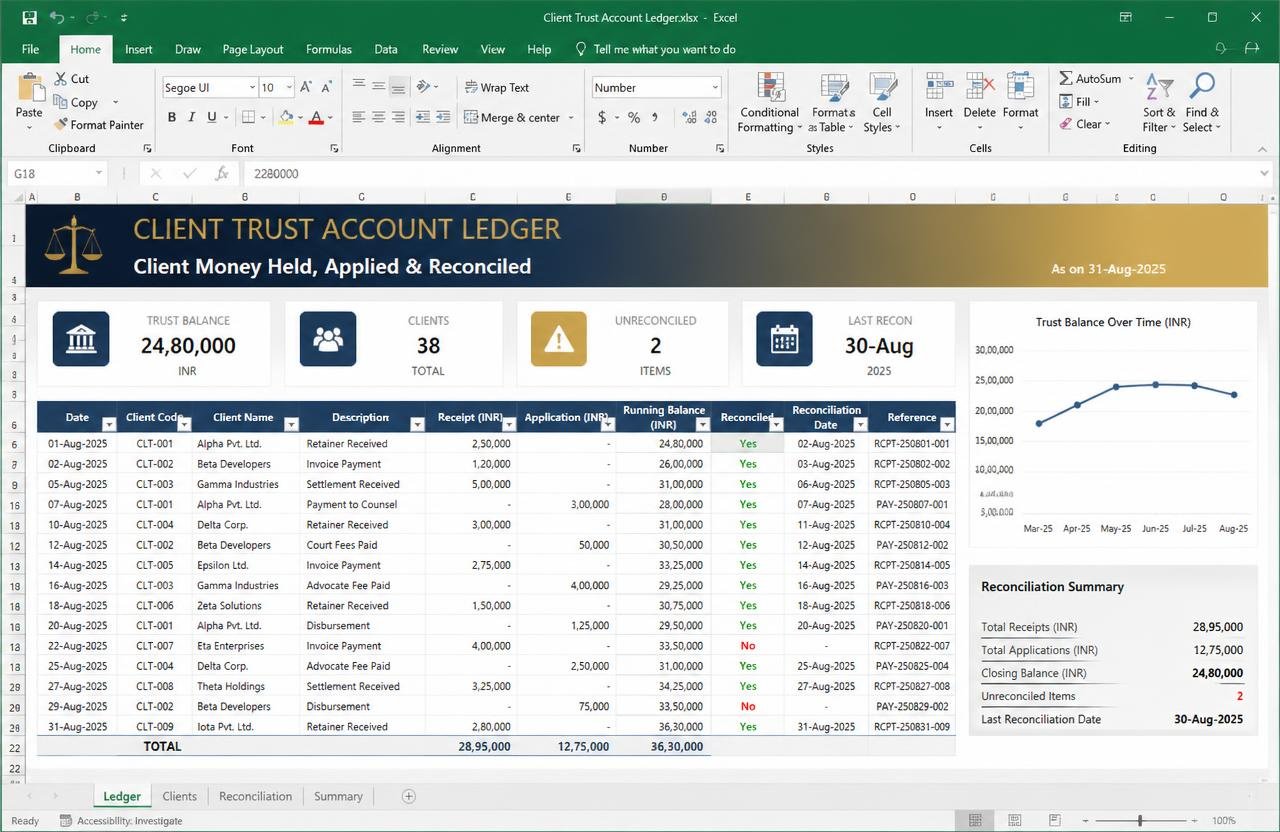Open the Clear eraser dropdown
This screenshot has height=832, width=1280.
click(x=1085, y=124)
